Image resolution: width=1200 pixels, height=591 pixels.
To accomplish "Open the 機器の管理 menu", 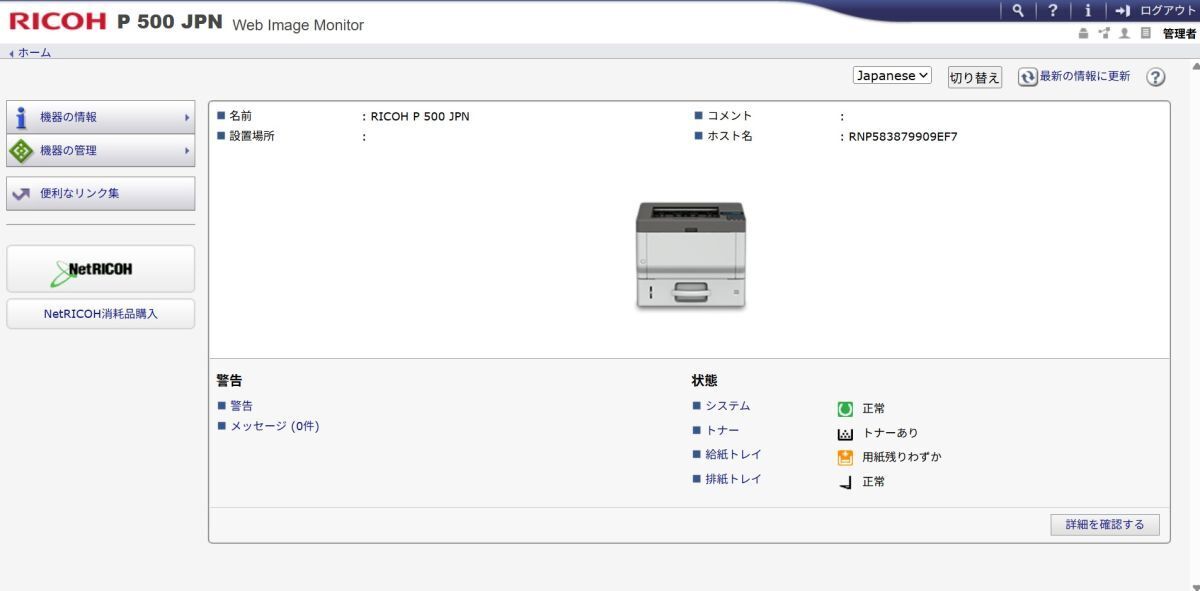I will tap(101, 150).
